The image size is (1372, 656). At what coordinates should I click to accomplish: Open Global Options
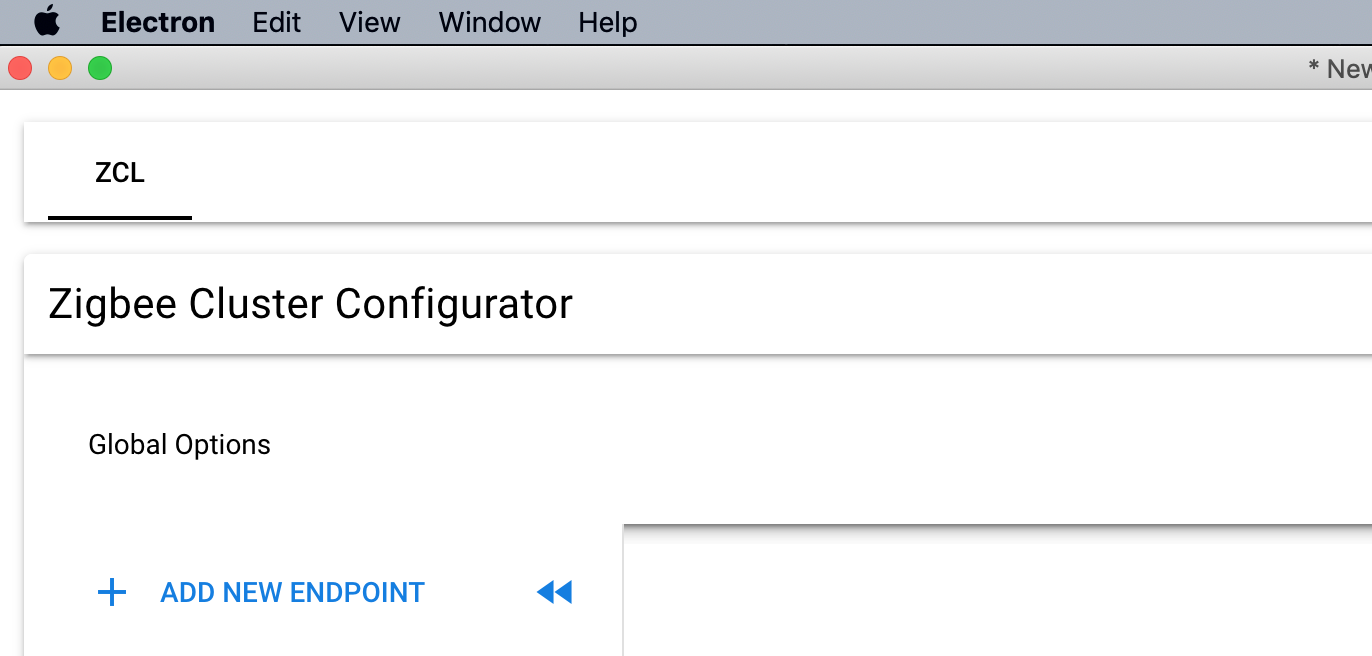(x=180, y=444)
